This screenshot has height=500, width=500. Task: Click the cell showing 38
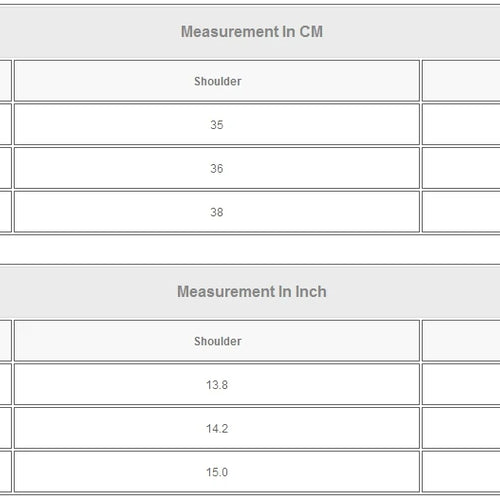(217, 212)
